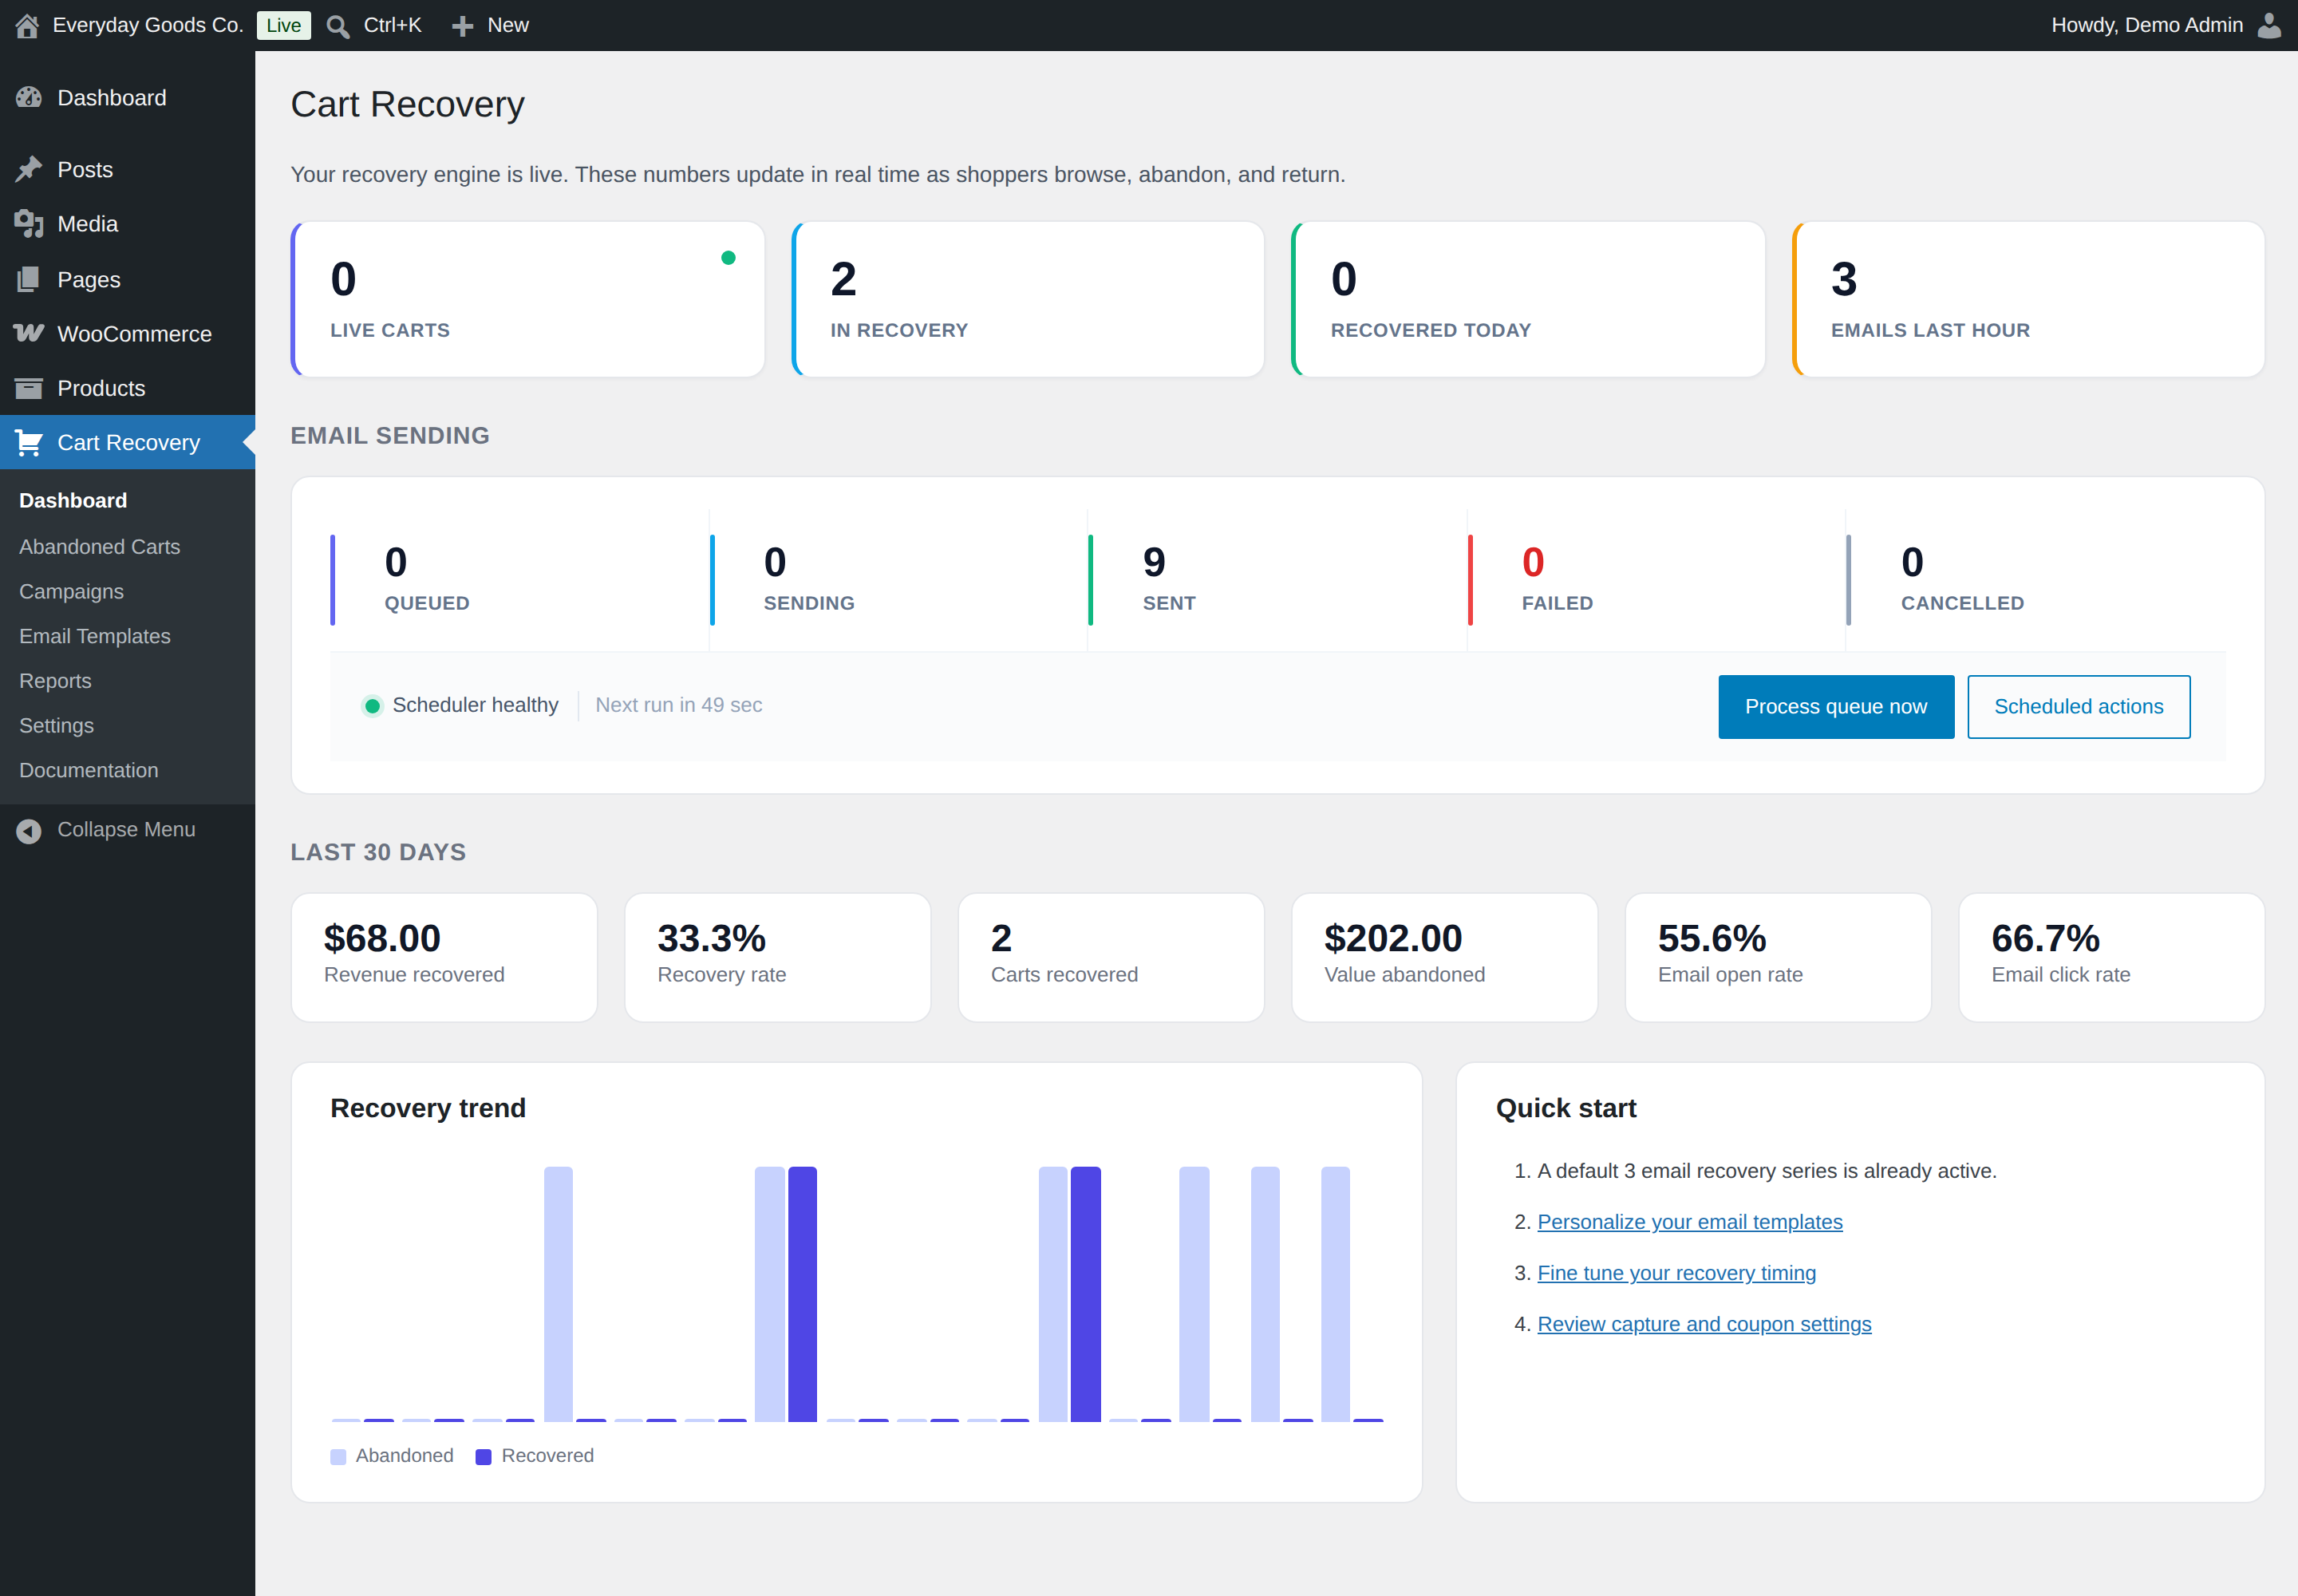
Task: Click the $68.00 Revenue recovered value
Action: pos(382,938)
